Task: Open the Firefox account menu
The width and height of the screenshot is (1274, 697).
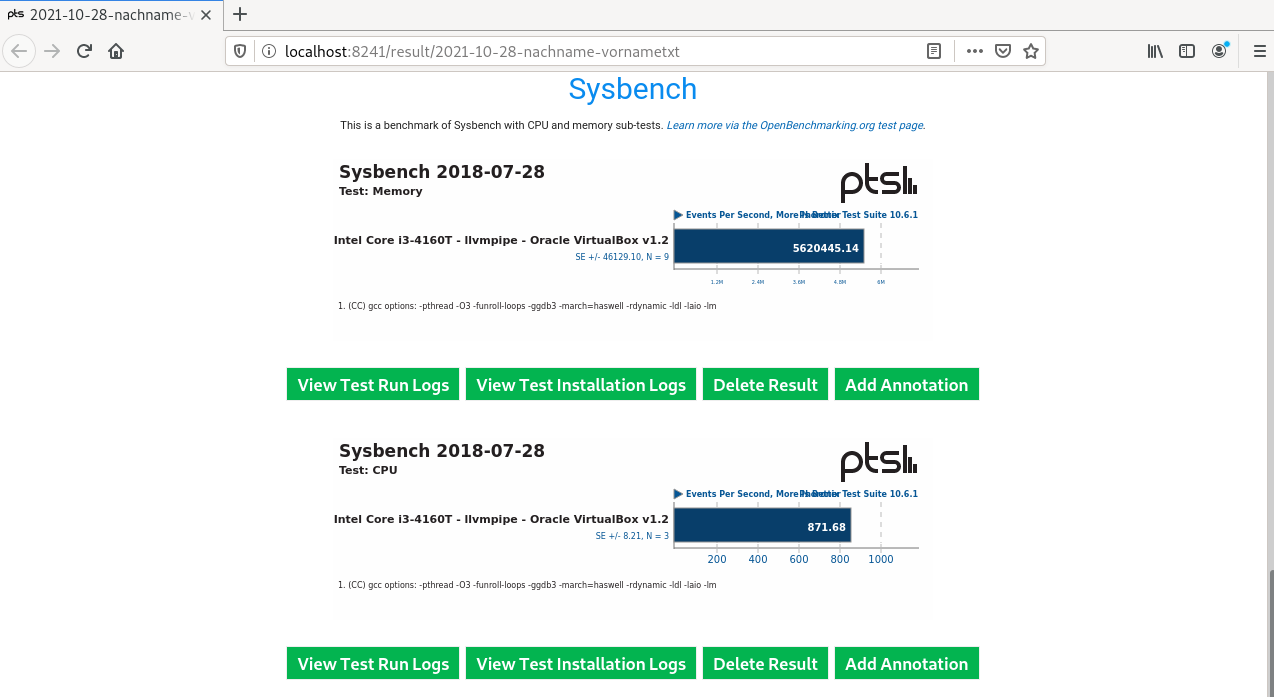Action: pyautogui.click(x=1219, y=51)
